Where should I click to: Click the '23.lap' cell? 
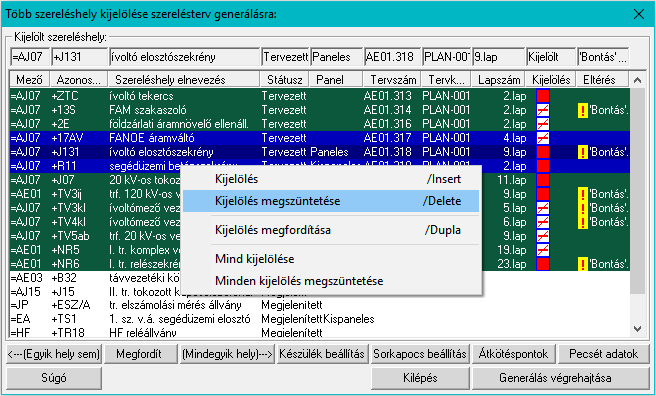(511, 264)
